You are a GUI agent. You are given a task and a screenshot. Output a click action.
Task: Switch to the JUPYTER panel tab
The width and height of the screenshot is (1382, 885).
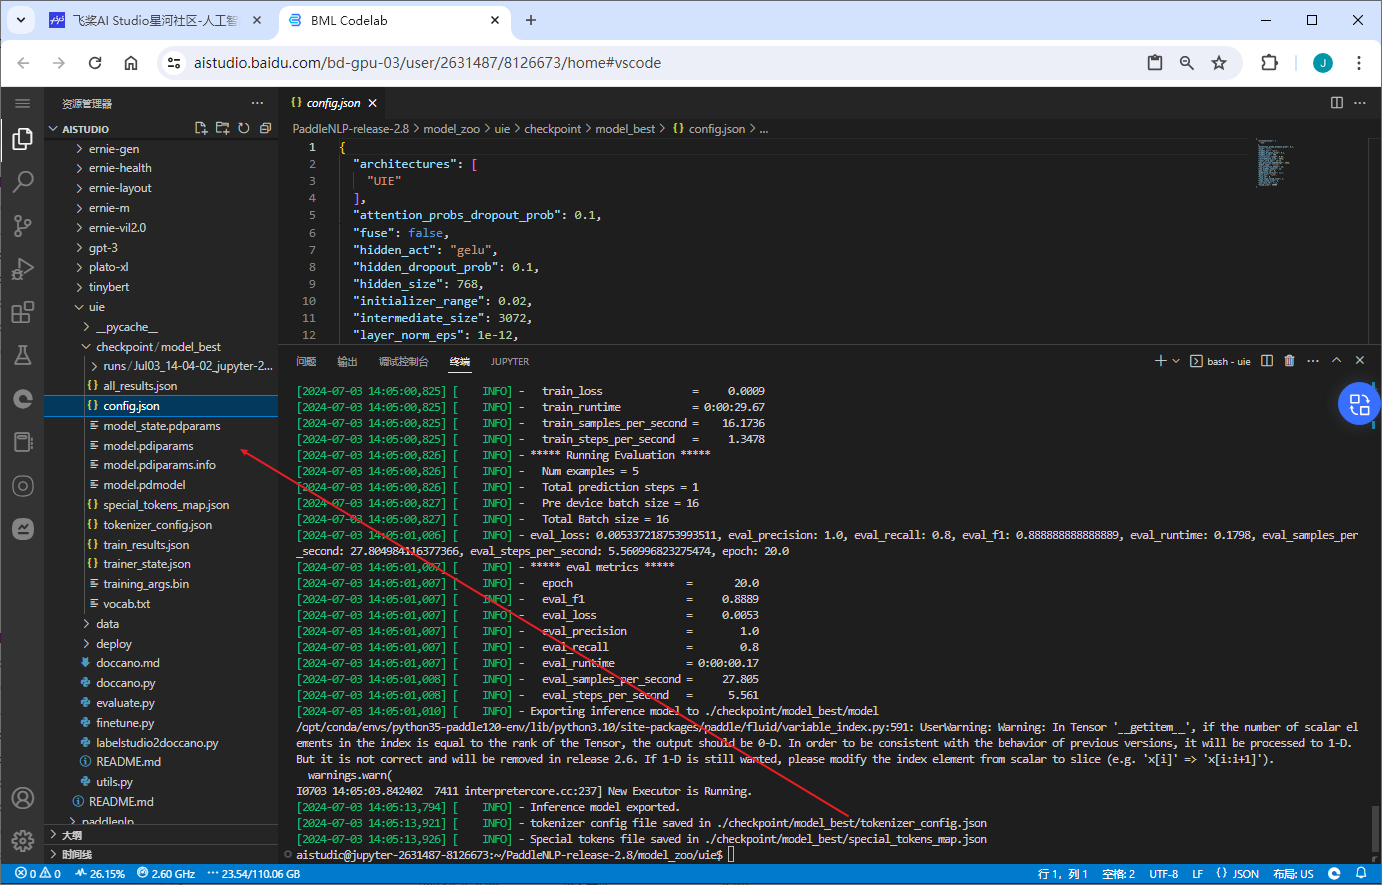pos(510,361)
